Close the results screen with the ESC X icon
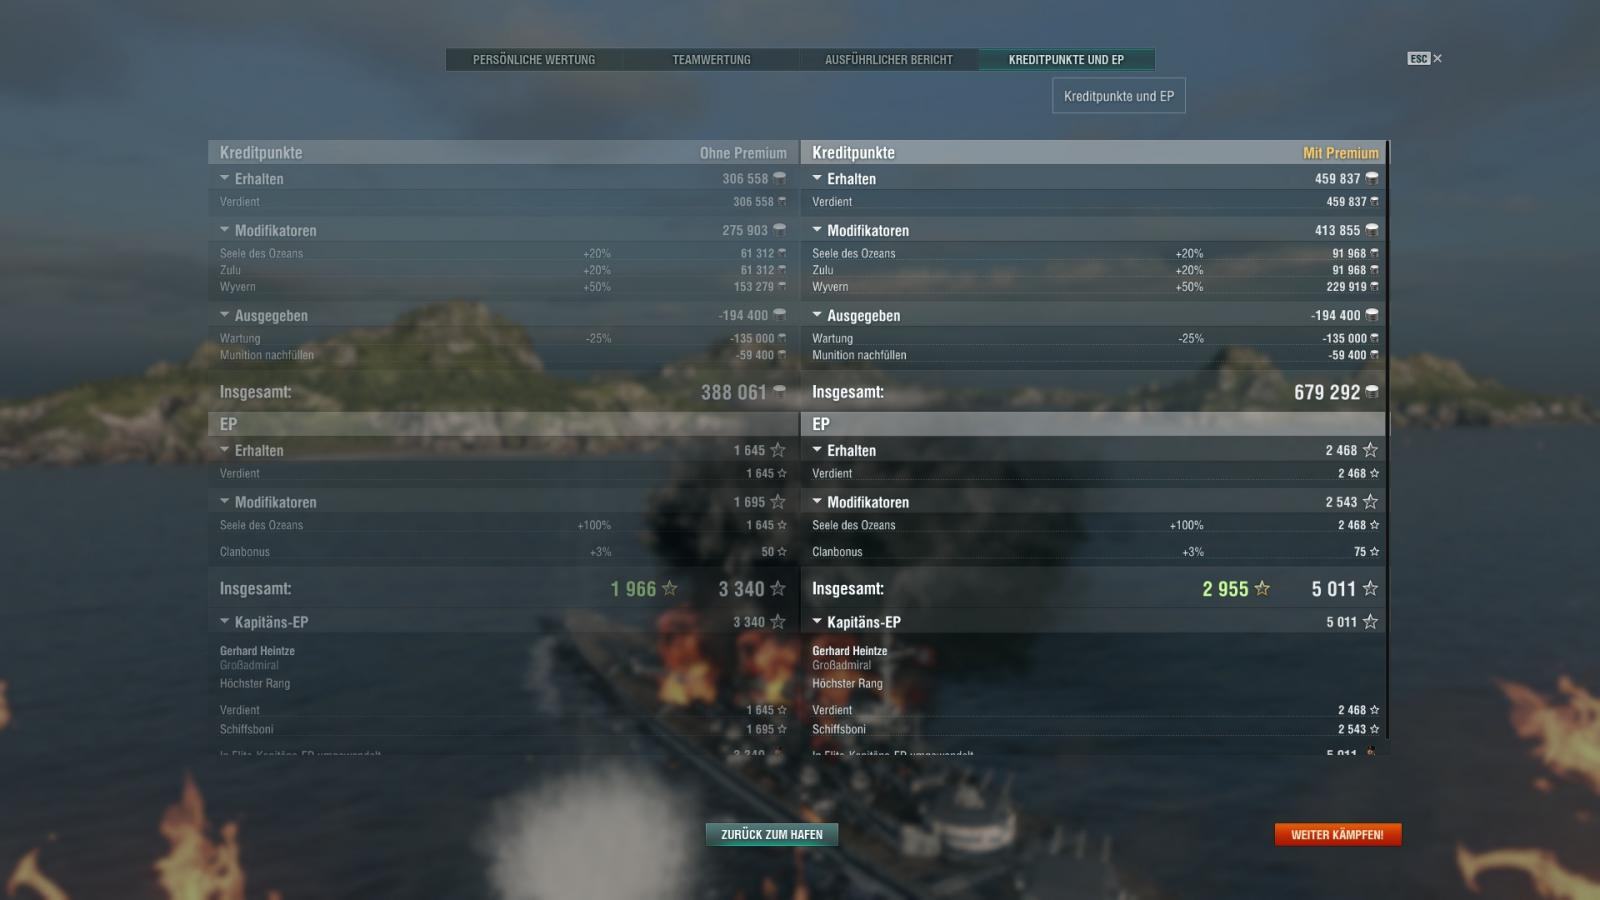Image resolution: width=1600 pixels, height=900 pixels. 1425,59
